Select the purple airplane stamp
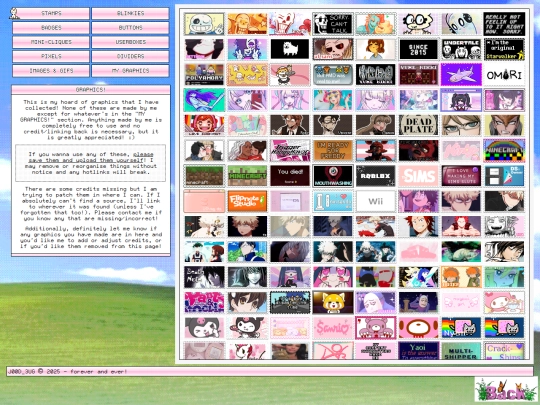 (x=461, y=74)
